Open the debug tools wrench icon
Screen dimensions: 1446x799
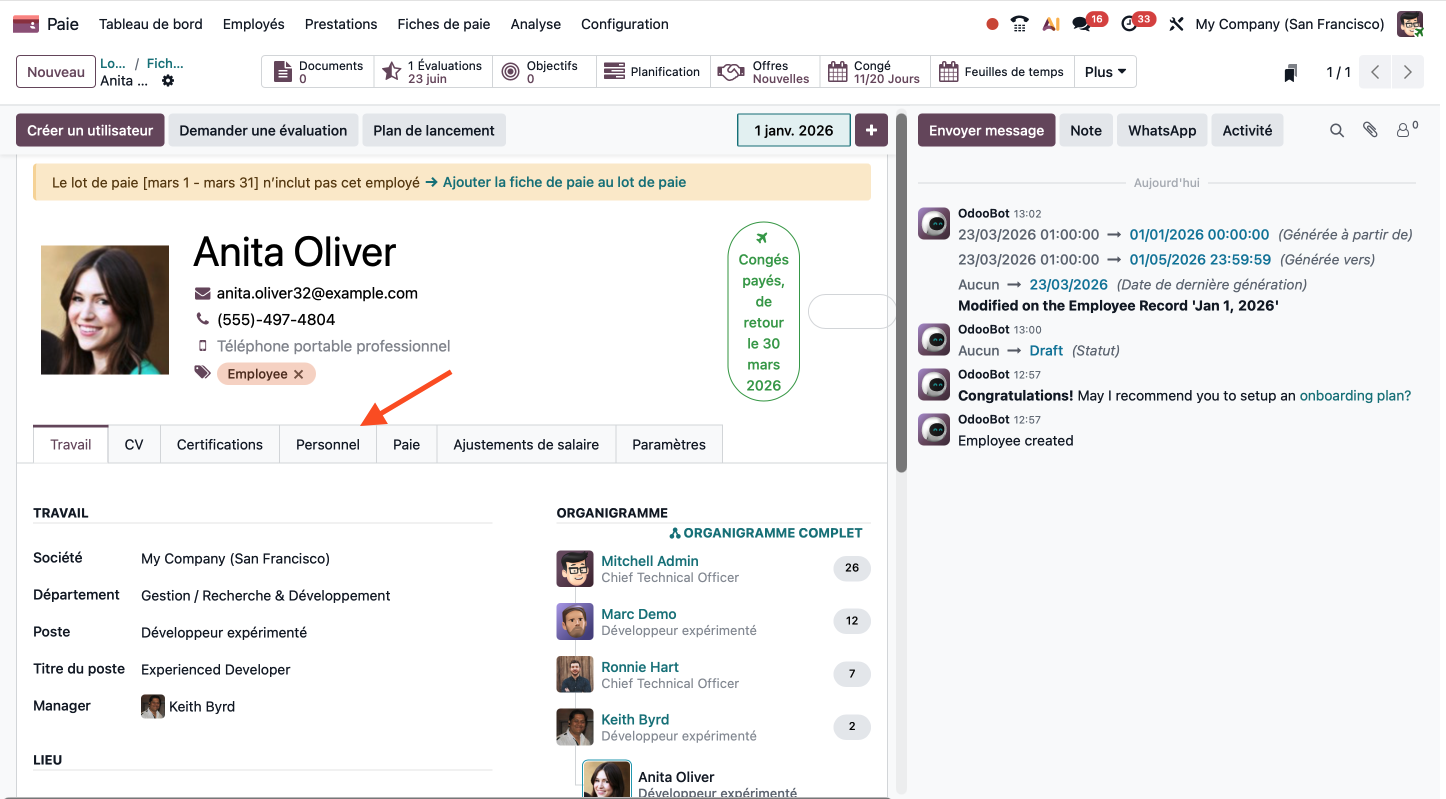tap(1176, 24)
